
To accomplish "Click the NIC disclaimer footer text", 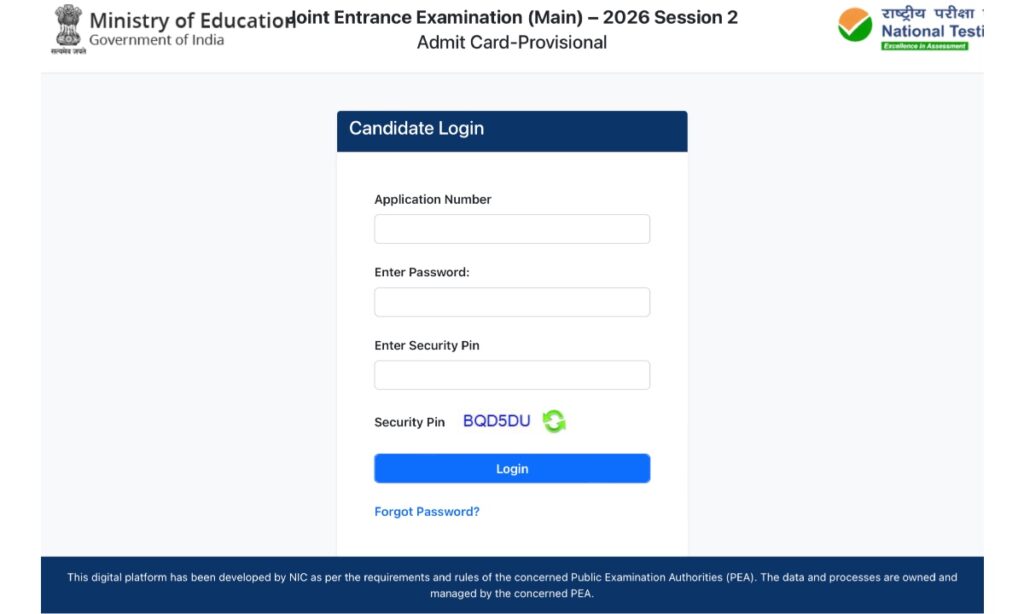I will [512, 584].
